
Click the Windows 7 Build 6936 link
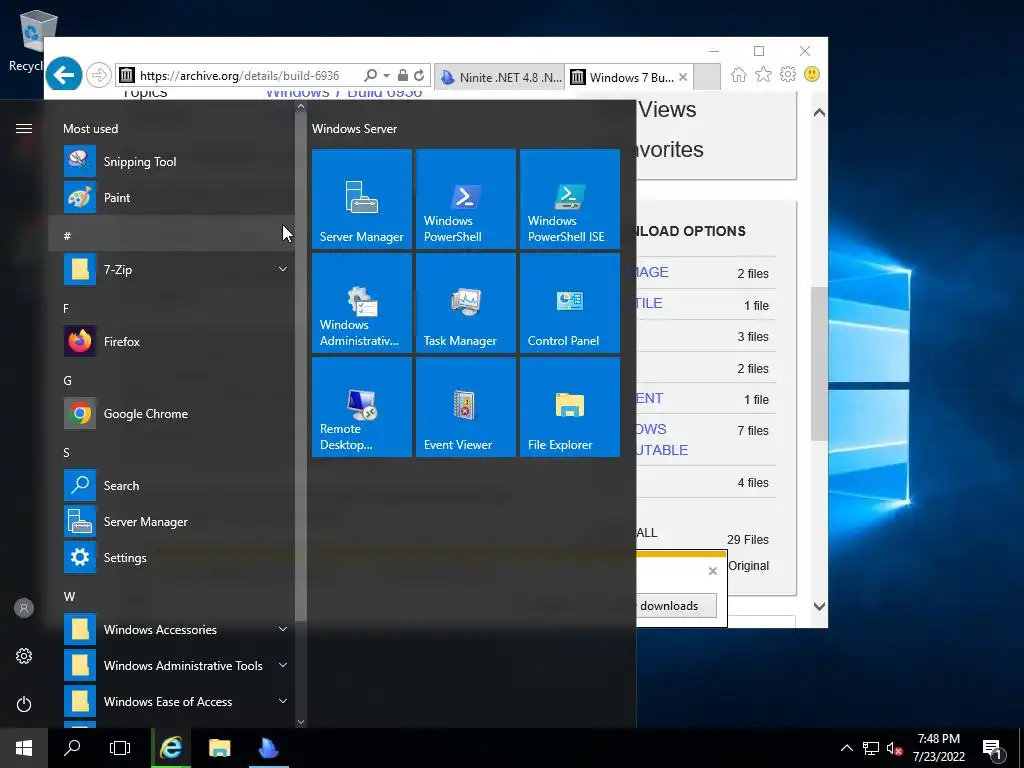click(344, 93)
